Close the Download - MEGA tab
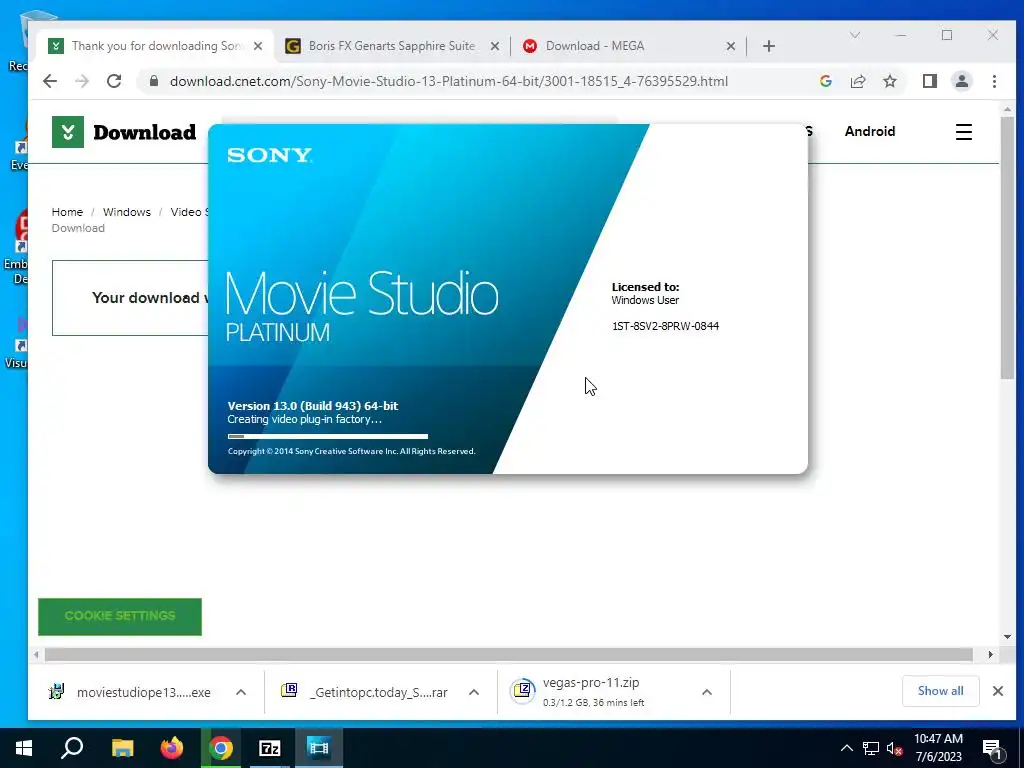Image resolution: width=1024 pixels, height=768 pixels. 731,46
